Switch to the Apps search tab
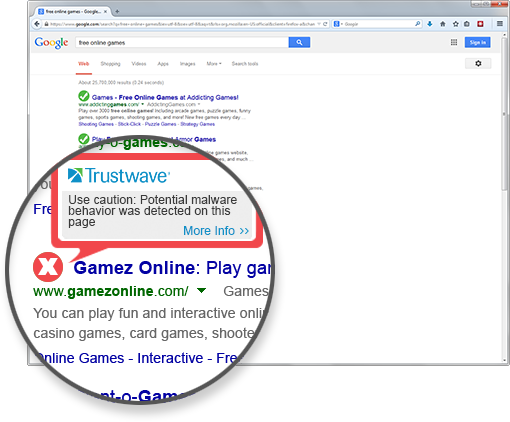The height and width of the screenshot is (422, 510). [163, 64]
